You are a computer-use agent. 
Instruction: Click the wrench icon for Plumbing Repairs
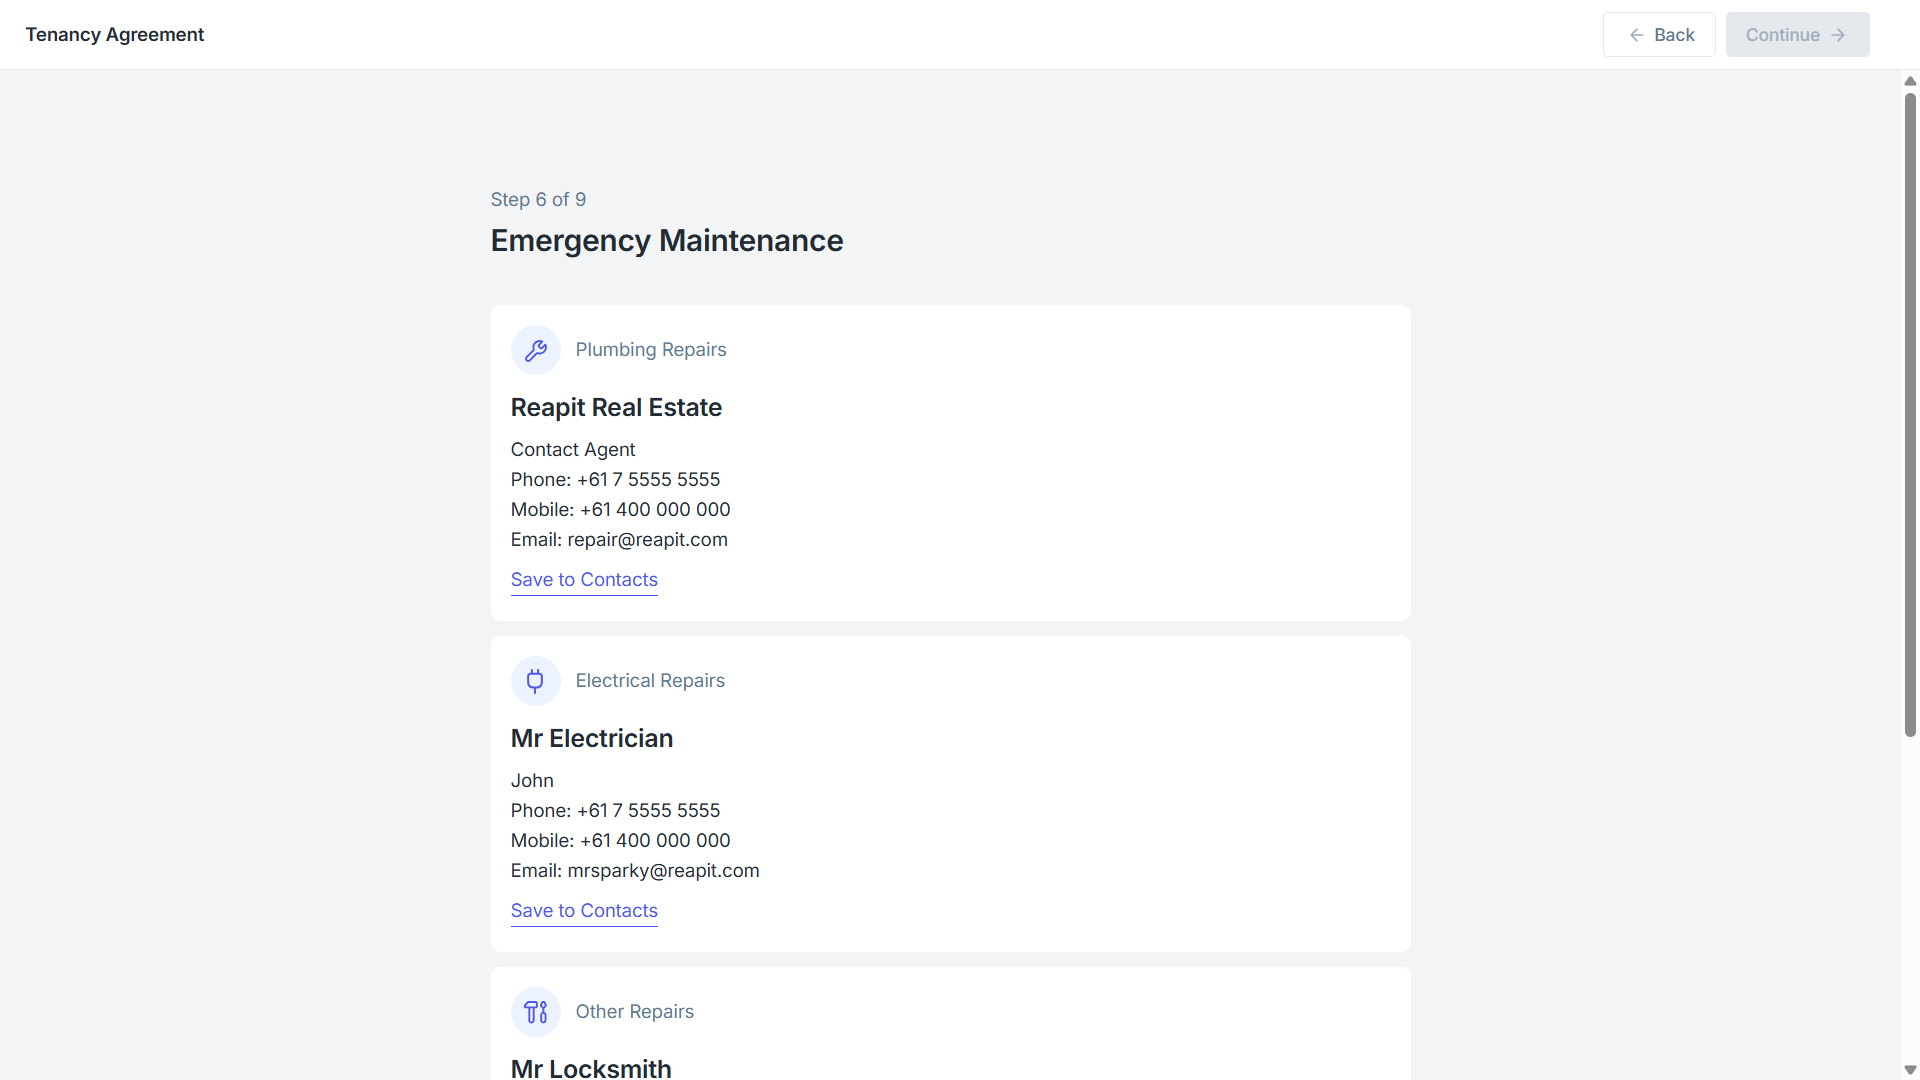coord(536,350)
